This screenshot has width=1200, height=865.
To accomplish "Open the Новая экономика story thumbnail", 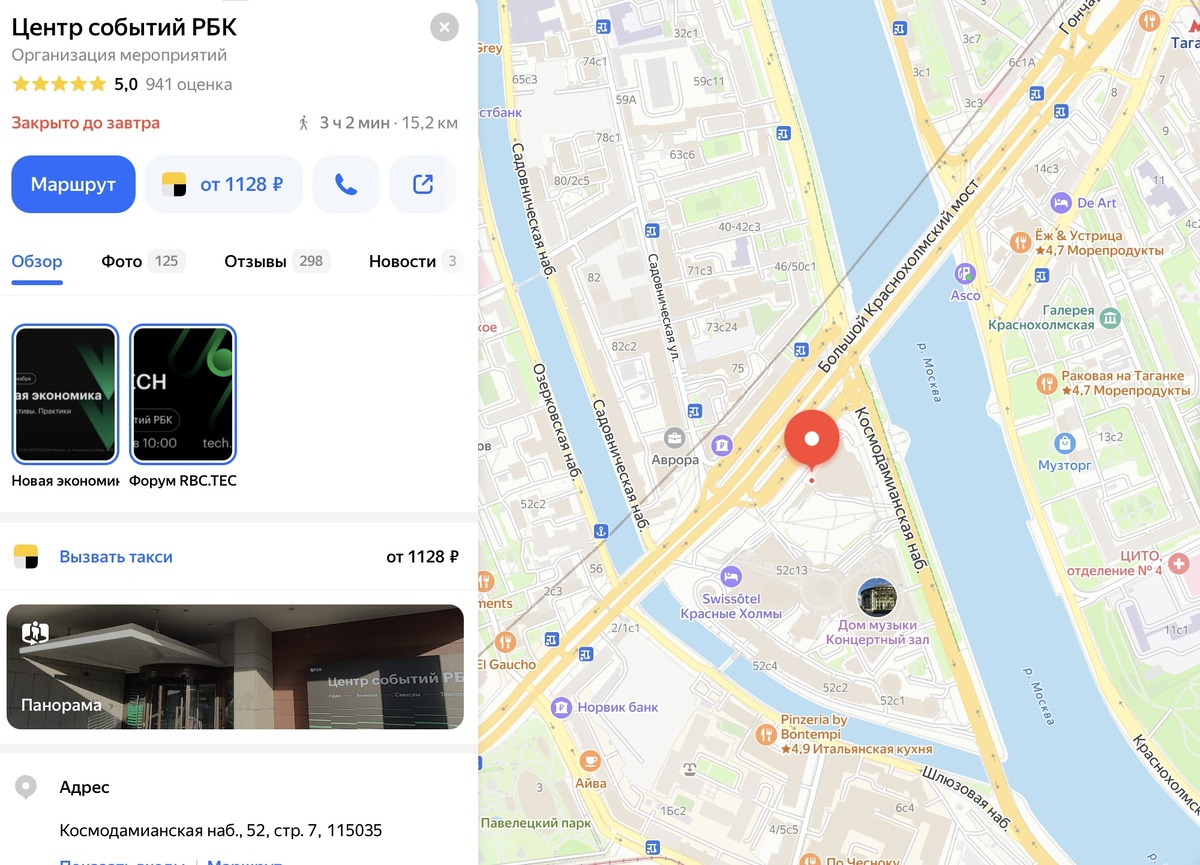I will point(65,395).
